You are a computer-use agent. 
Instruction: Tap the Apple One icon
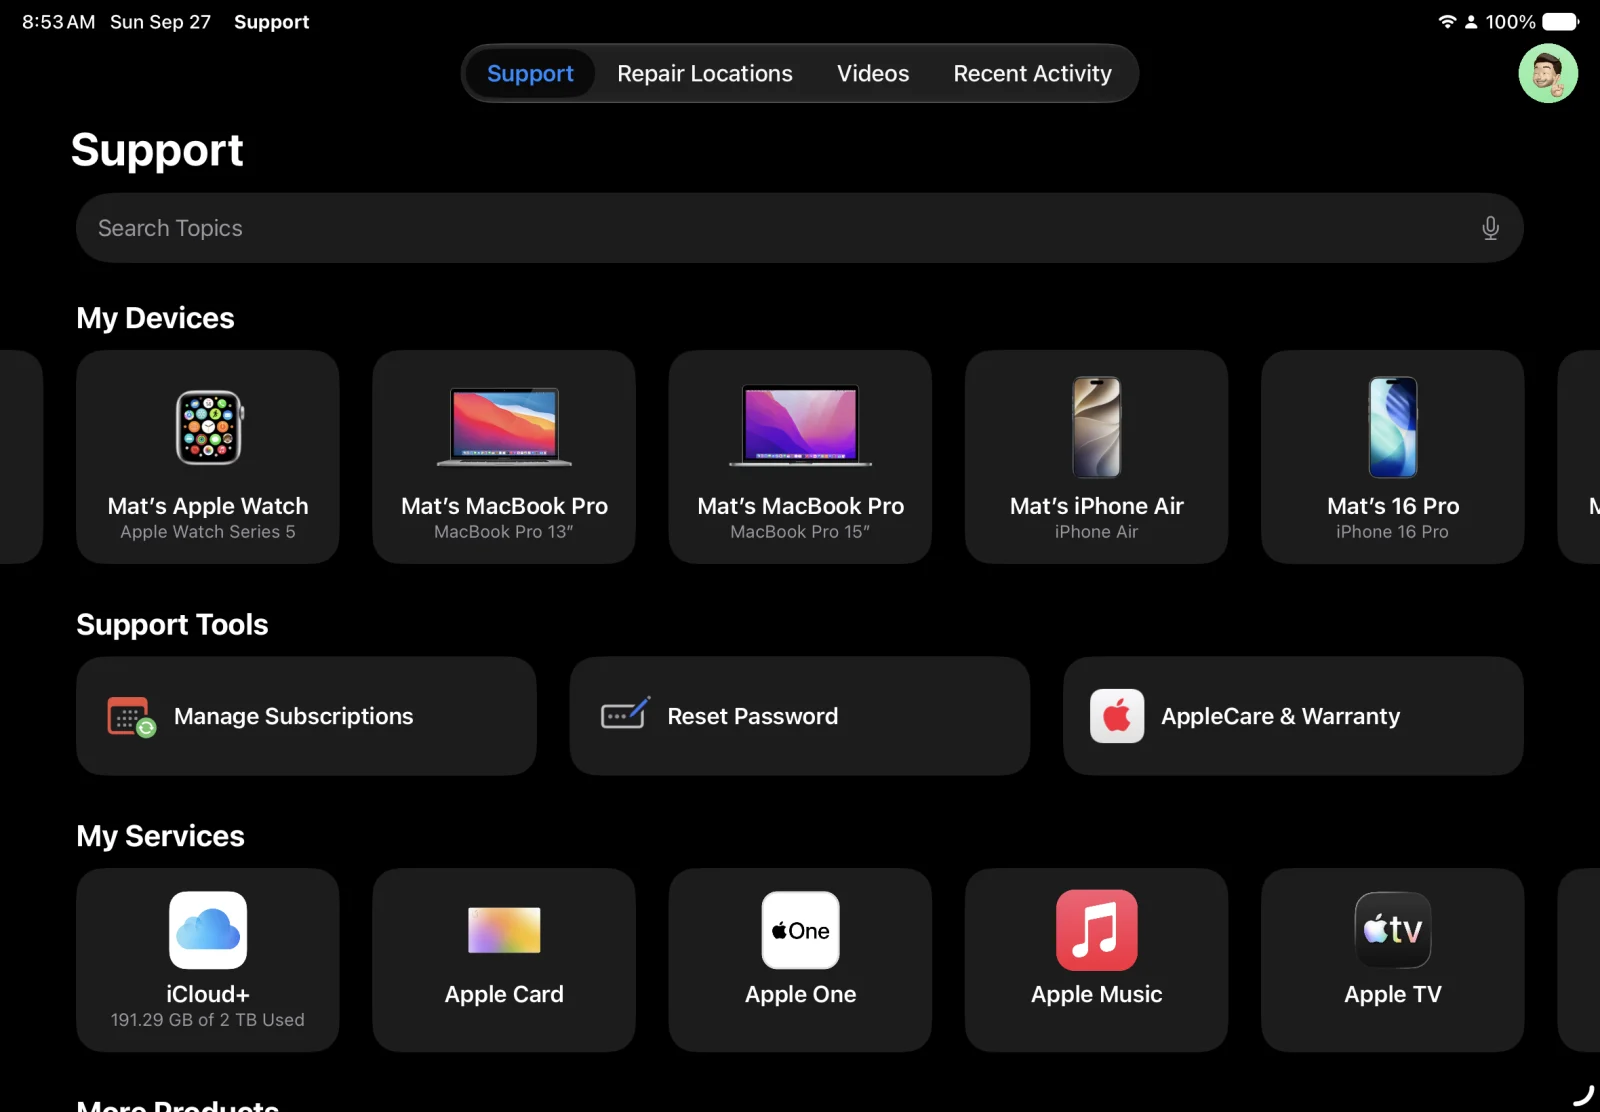(801, 930)
